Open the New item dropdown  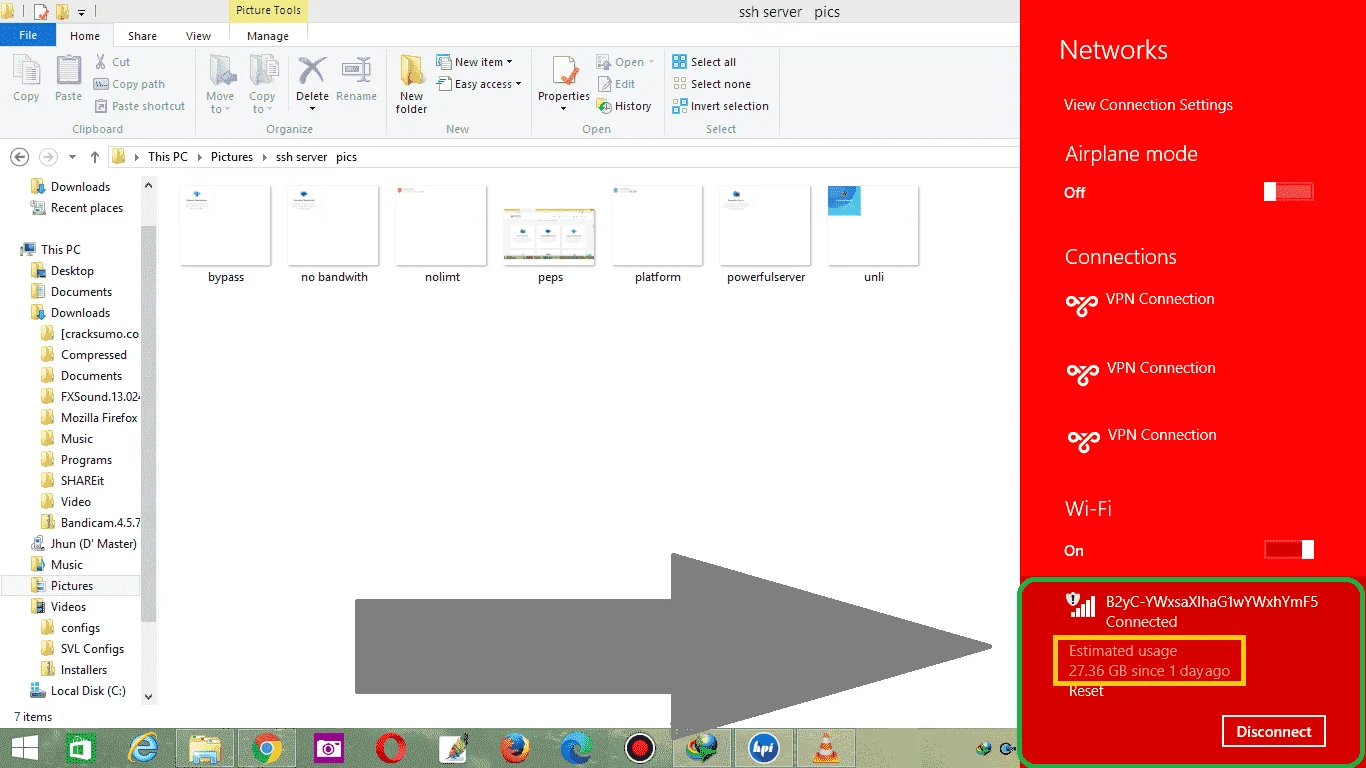click(x=475, y=62)
